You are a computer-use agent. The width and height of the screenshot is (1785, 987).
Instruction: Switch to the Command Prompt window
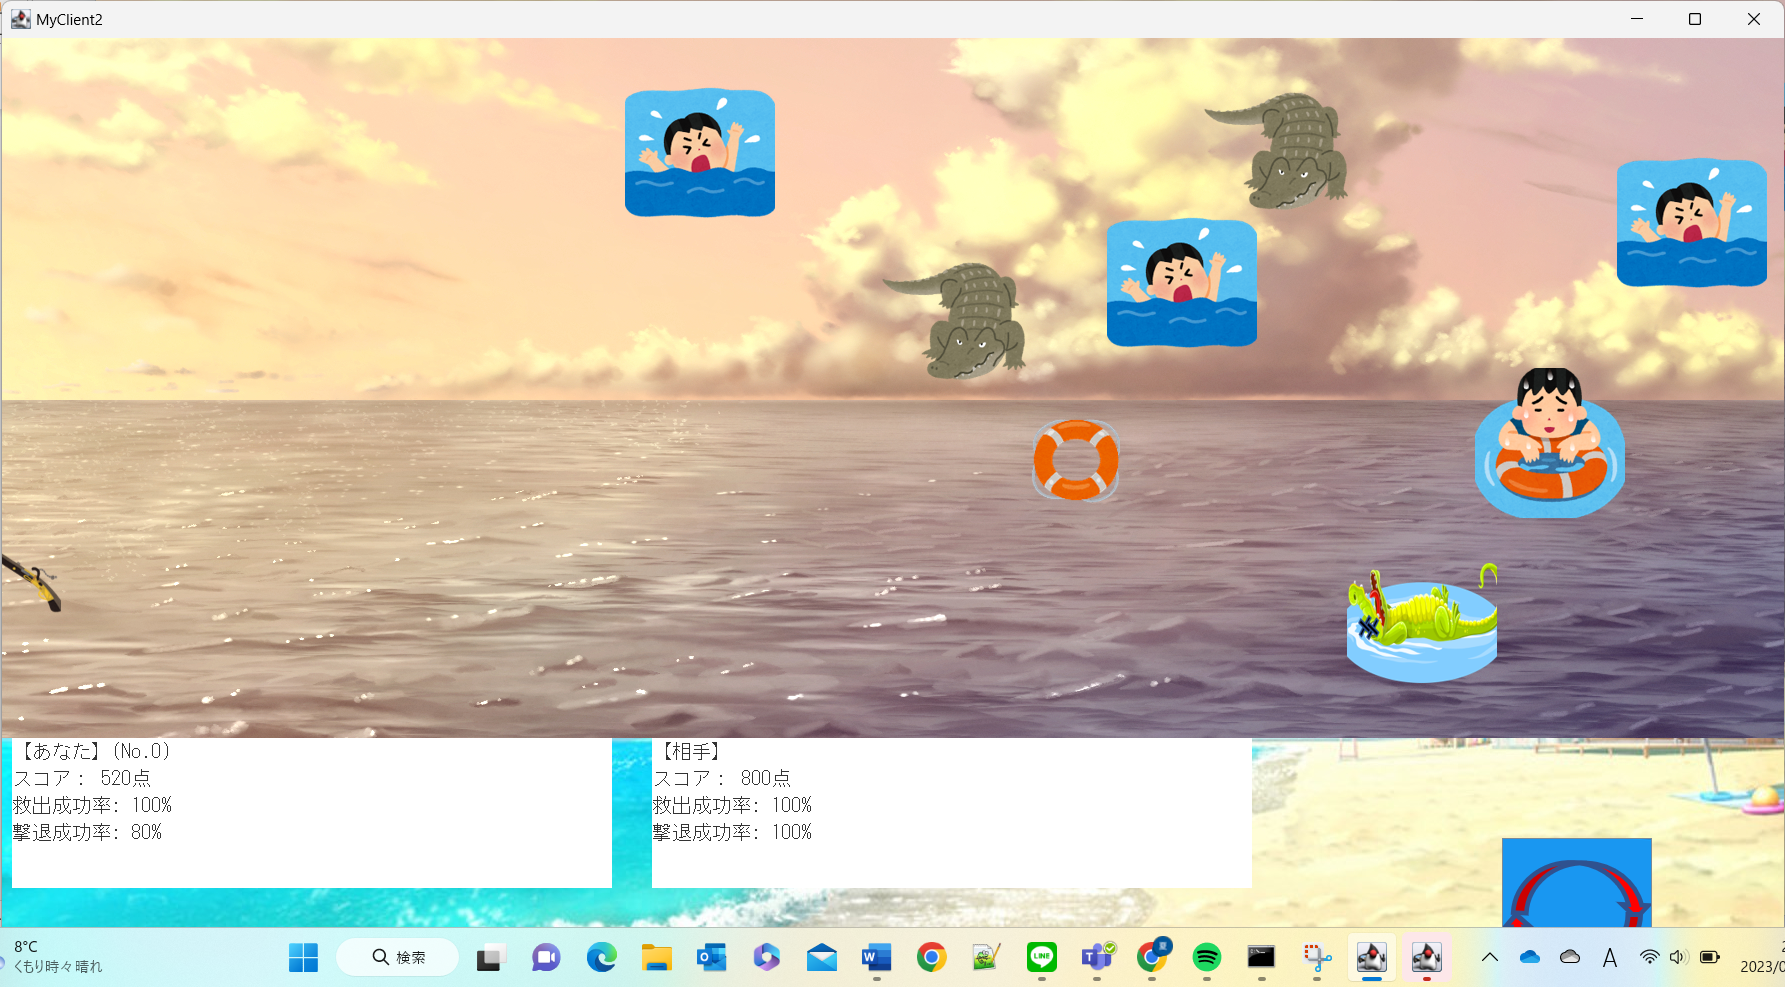(x=1262, y=958)
